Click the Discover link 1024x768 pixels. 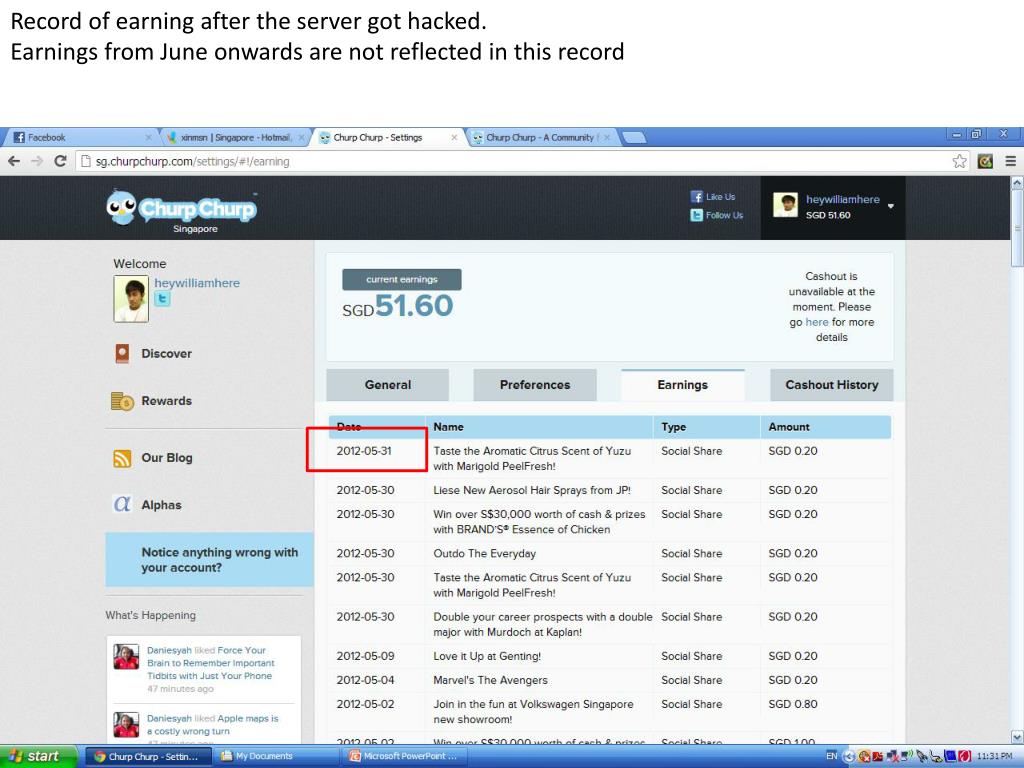[x=167, y=353]
